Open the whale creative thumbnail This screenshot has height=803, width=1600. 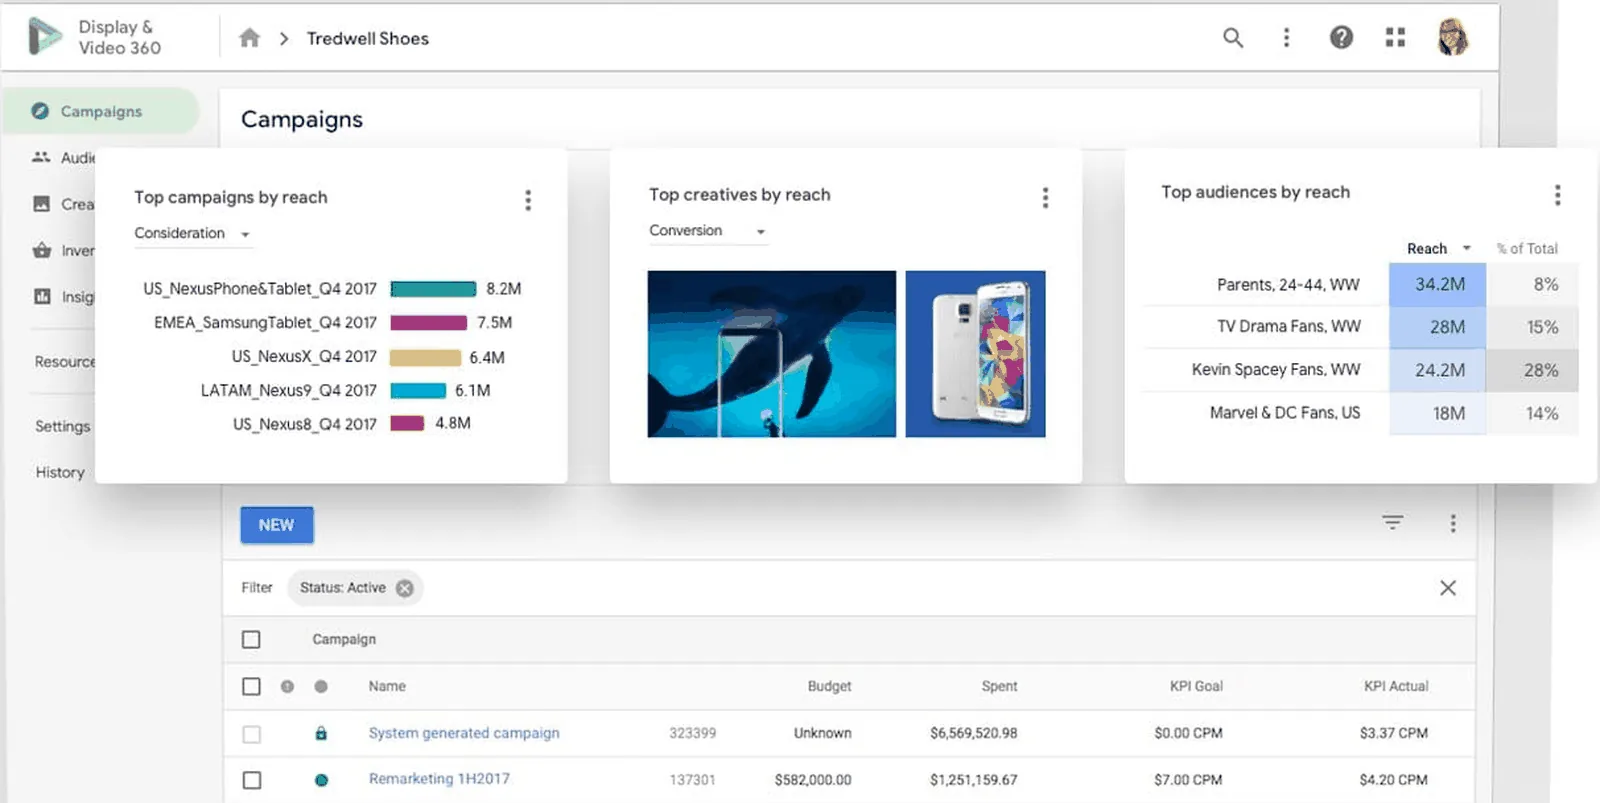click(771, 354)
